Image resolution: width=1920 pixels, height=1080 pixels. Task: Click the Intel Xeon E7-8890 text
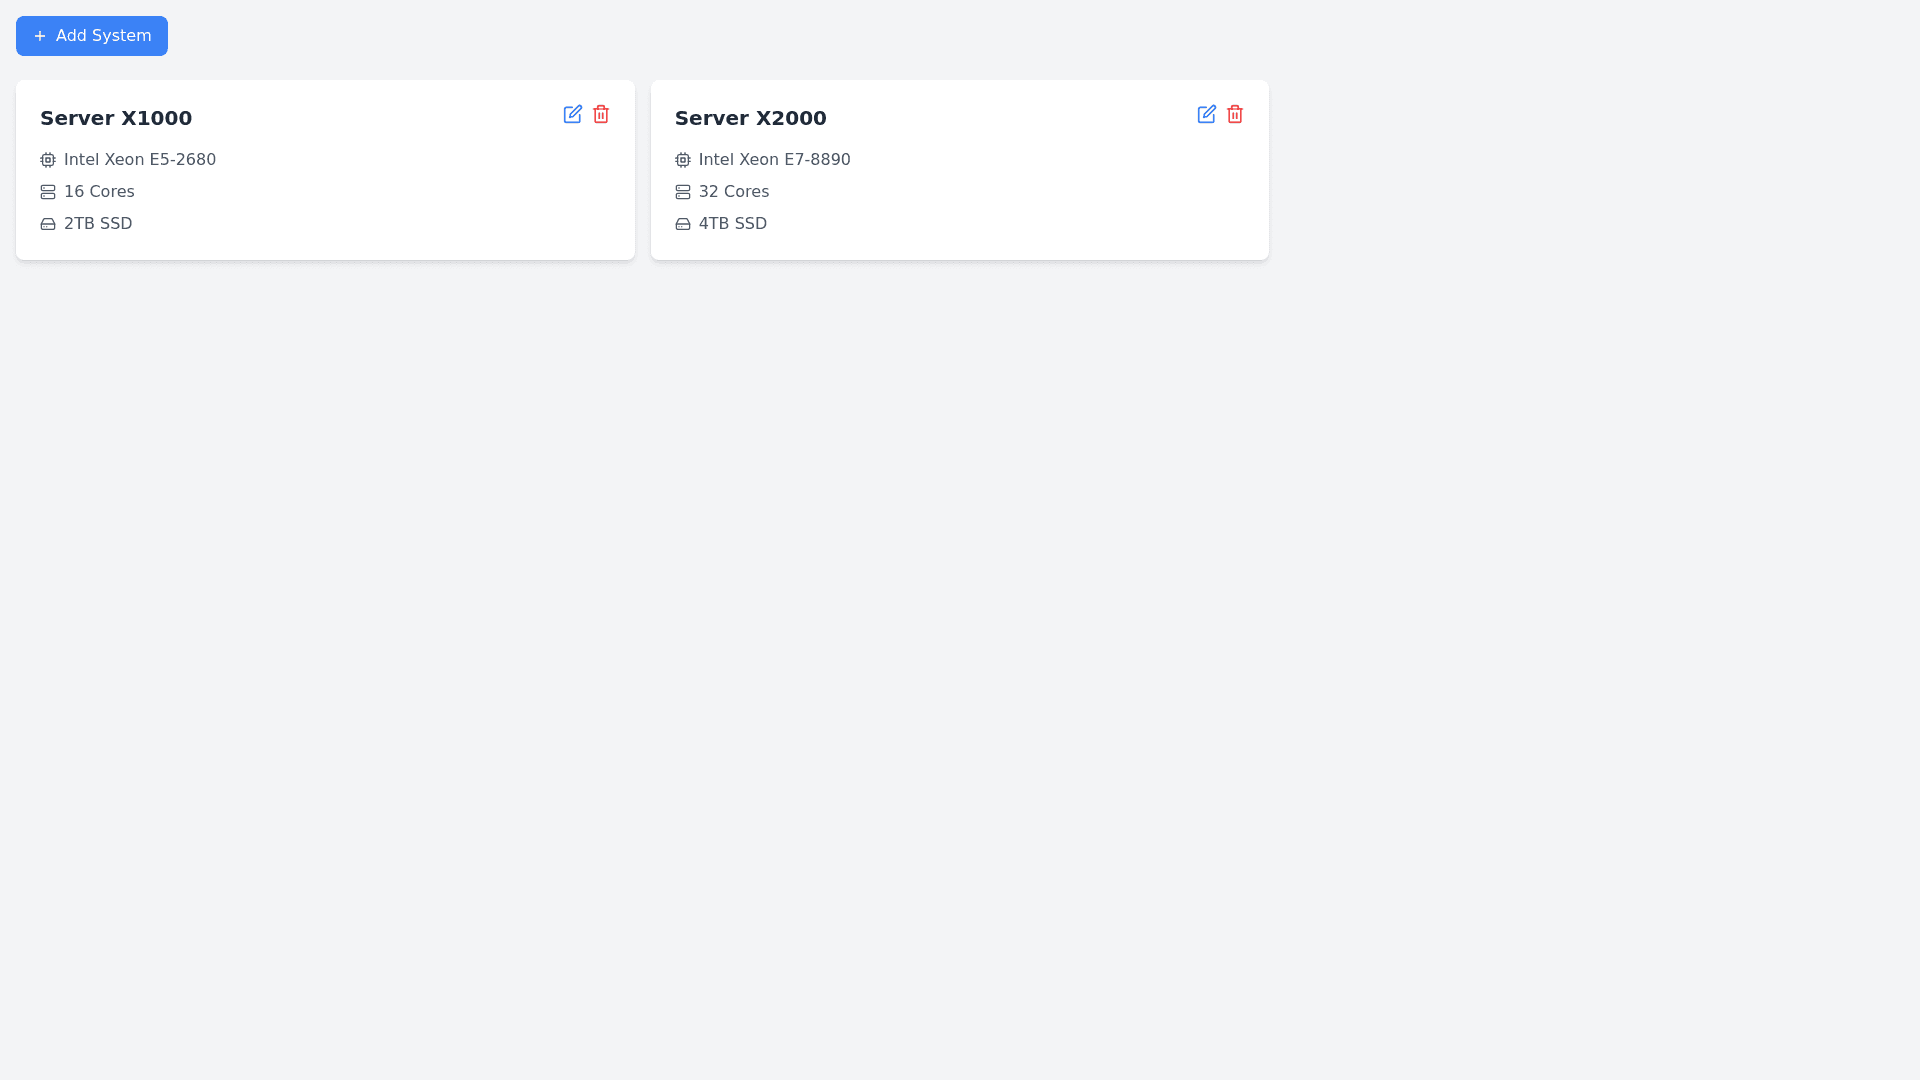tap(774, 160)
